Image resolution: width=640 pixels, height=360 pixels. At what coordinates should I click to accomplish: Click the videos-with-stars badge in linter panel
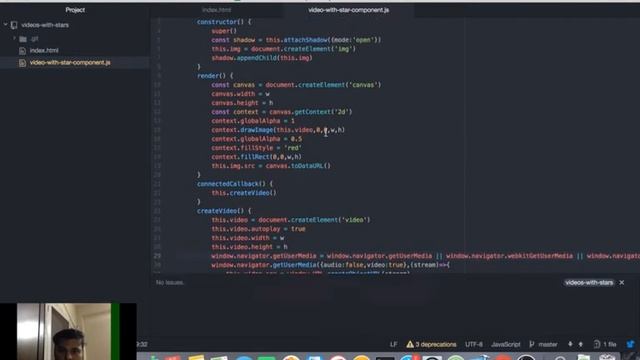click(589, 282)
